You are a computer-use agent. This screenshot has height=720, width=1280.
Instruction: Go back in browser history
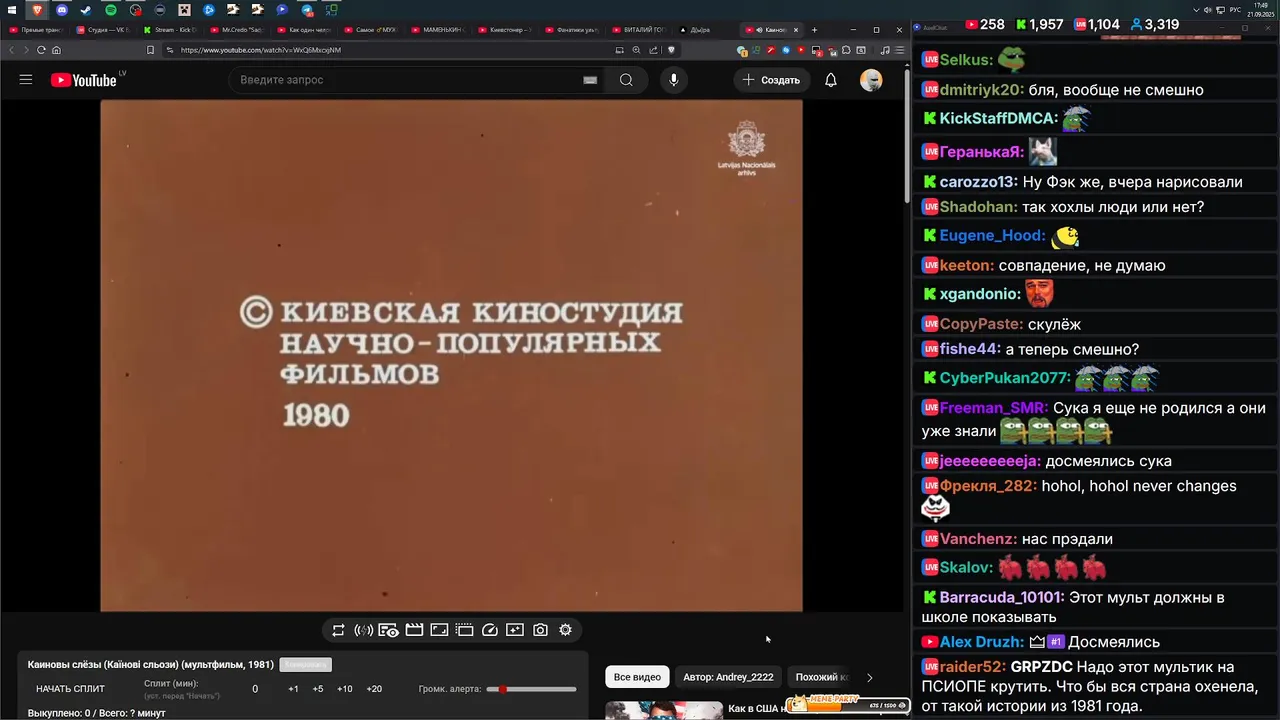point(13,50)
